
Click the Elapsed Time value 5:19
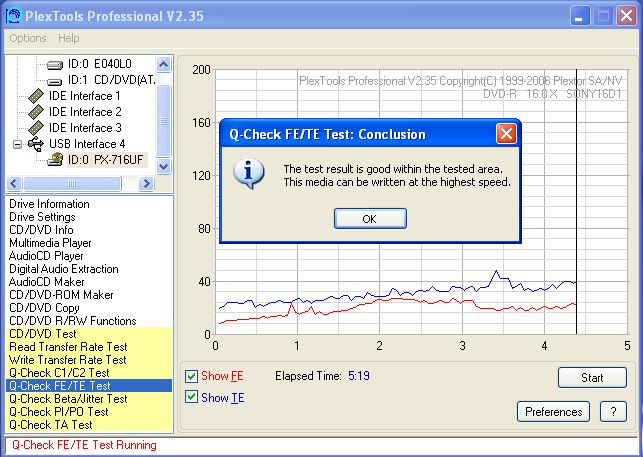point(359,376)
